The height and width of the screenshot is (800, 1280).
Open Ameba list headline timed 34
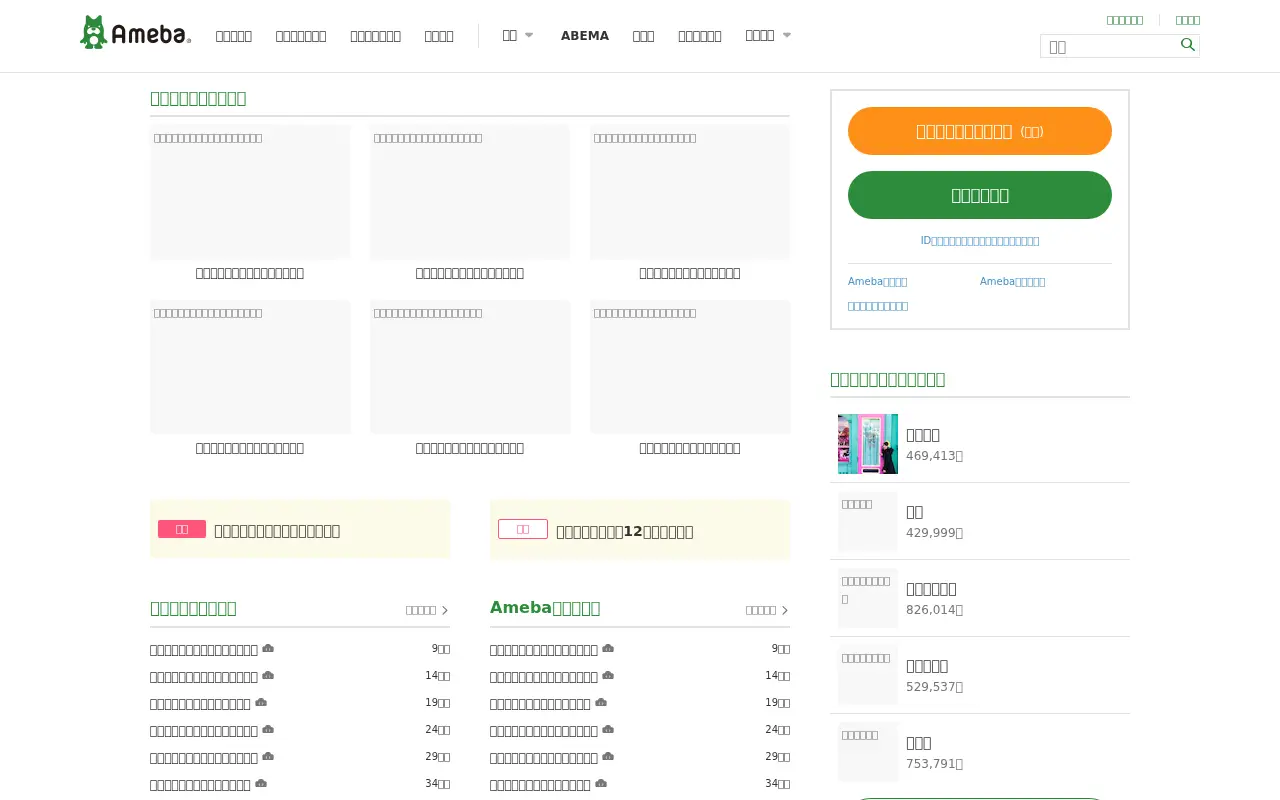(540, 785)
